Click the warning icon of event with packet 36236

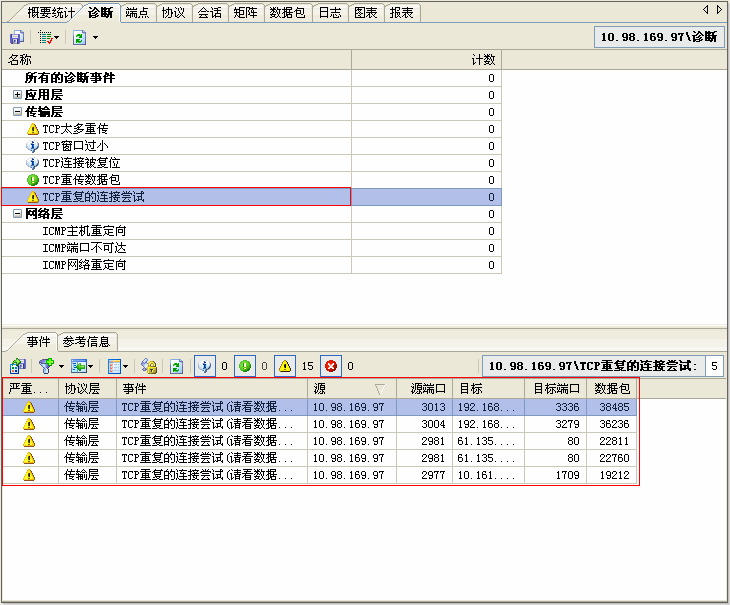tap(29, 424)
